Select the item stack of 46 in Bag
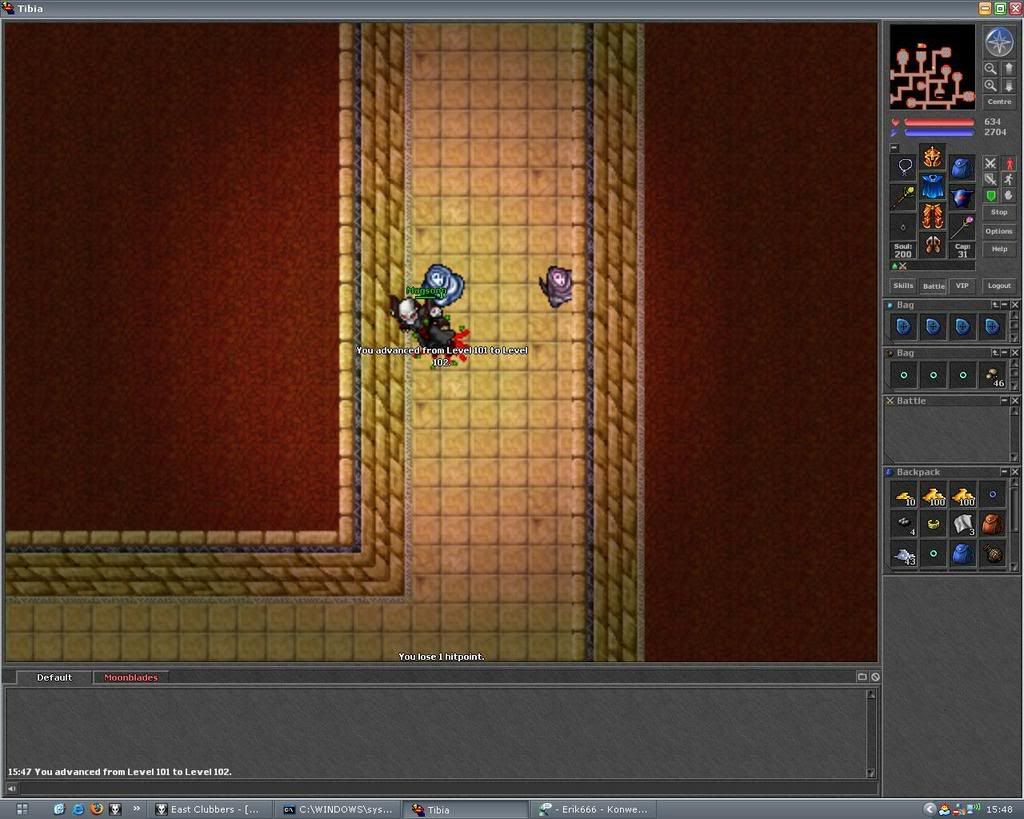 (x=993, y=376)
